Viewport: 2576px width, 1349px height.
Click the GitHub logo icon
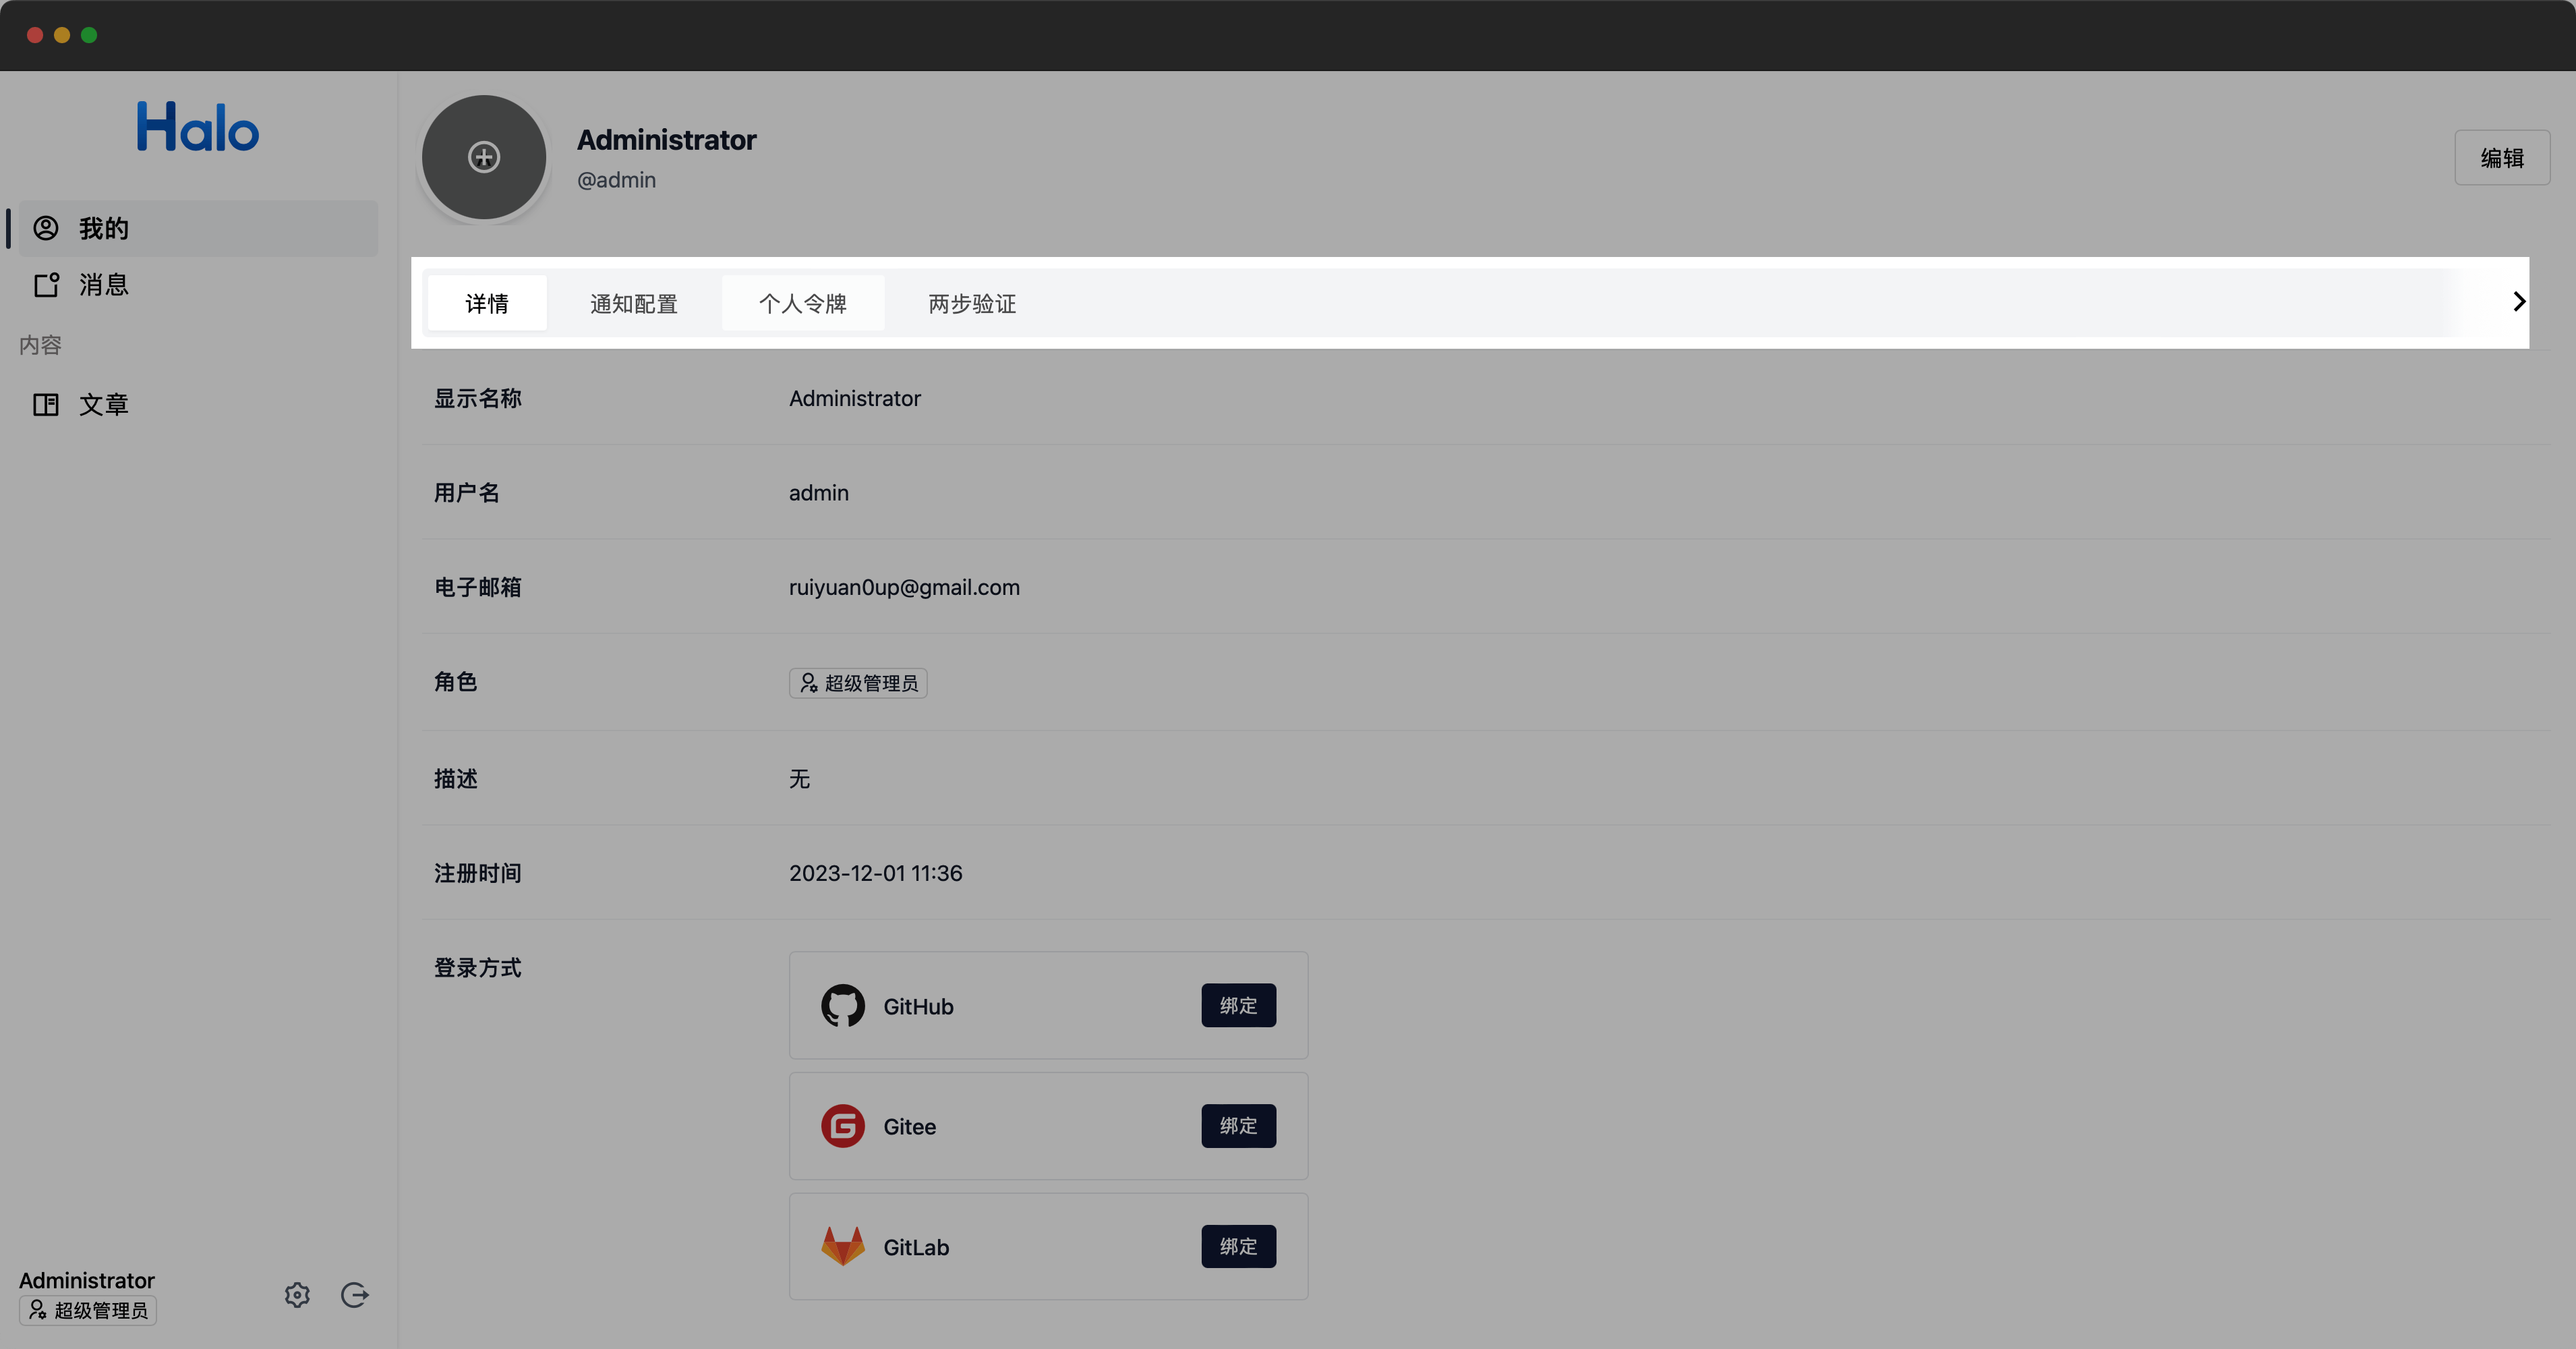point(843,1006)
